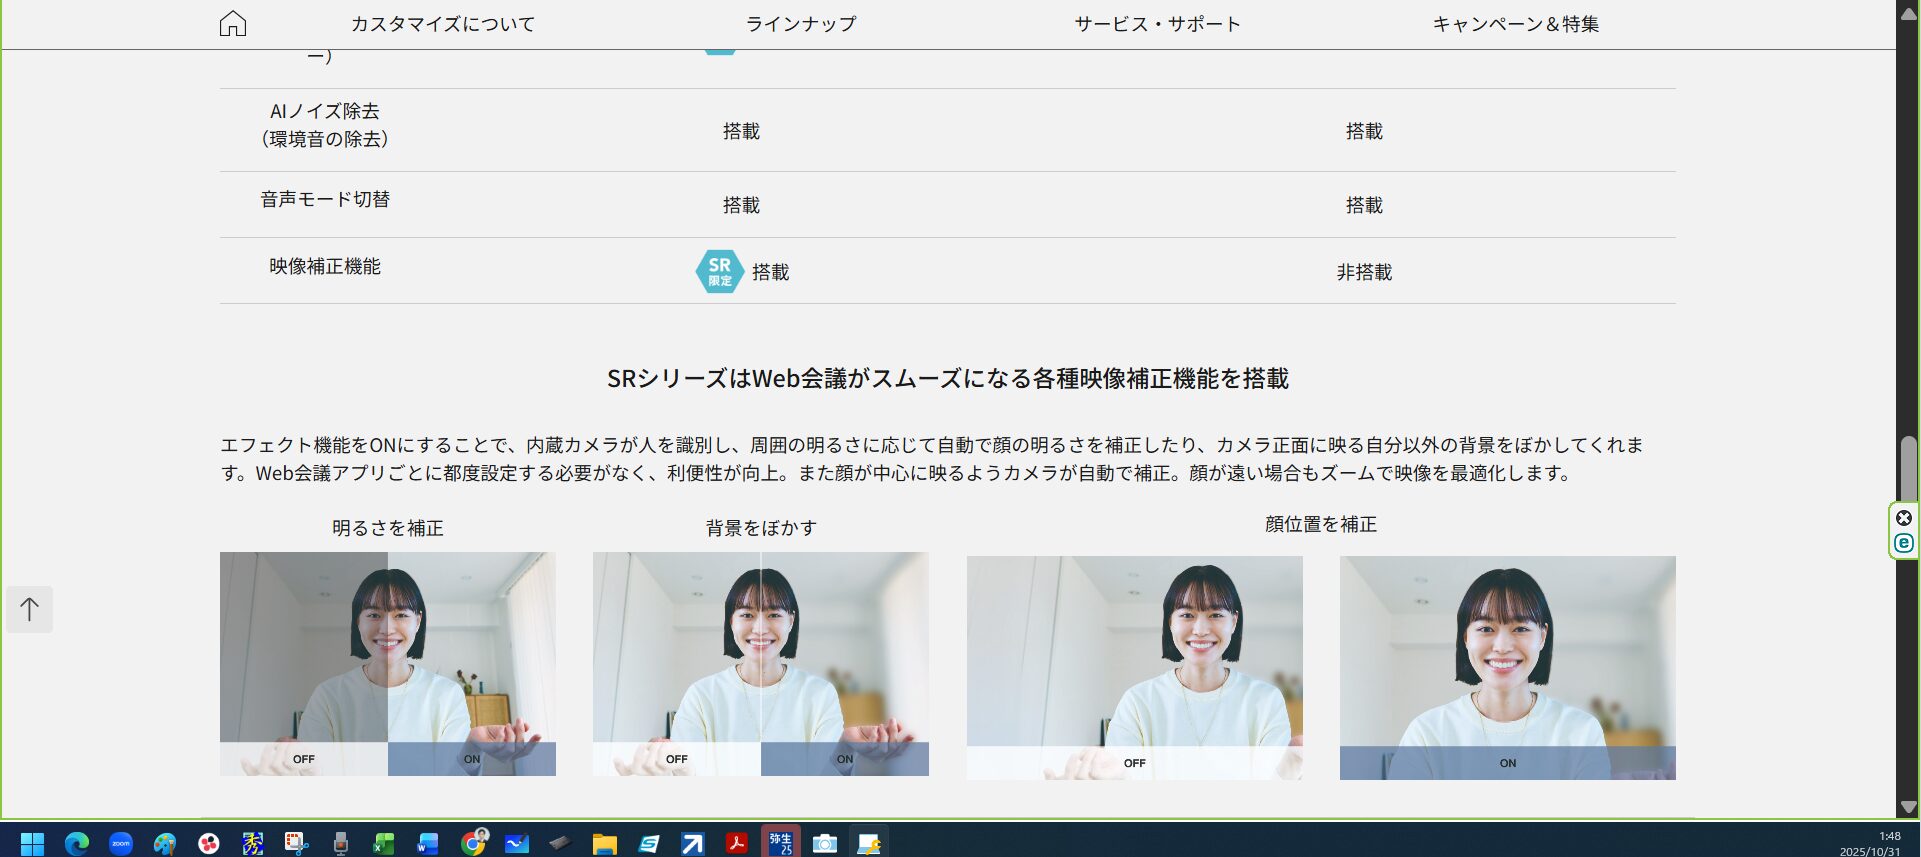Go to キャンペーン＆特集 section
The image size is (1921, 857).
[x=1515, y=24]
